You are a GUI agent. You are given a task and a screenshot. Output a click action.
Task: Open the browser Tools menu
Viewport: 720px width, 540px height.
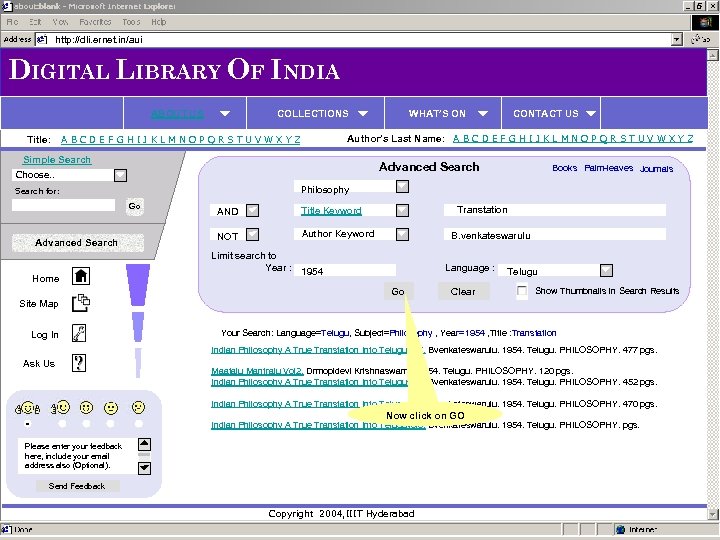[131, 22]
